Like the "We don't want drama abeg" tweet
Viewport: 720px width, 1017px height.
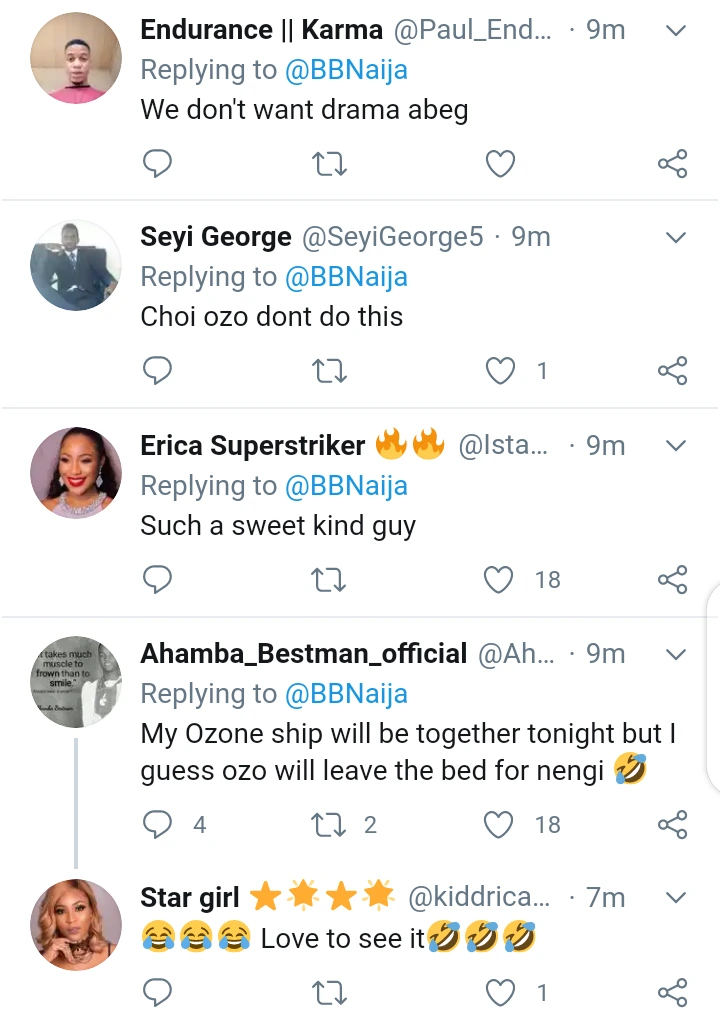(x=499, y=163)
